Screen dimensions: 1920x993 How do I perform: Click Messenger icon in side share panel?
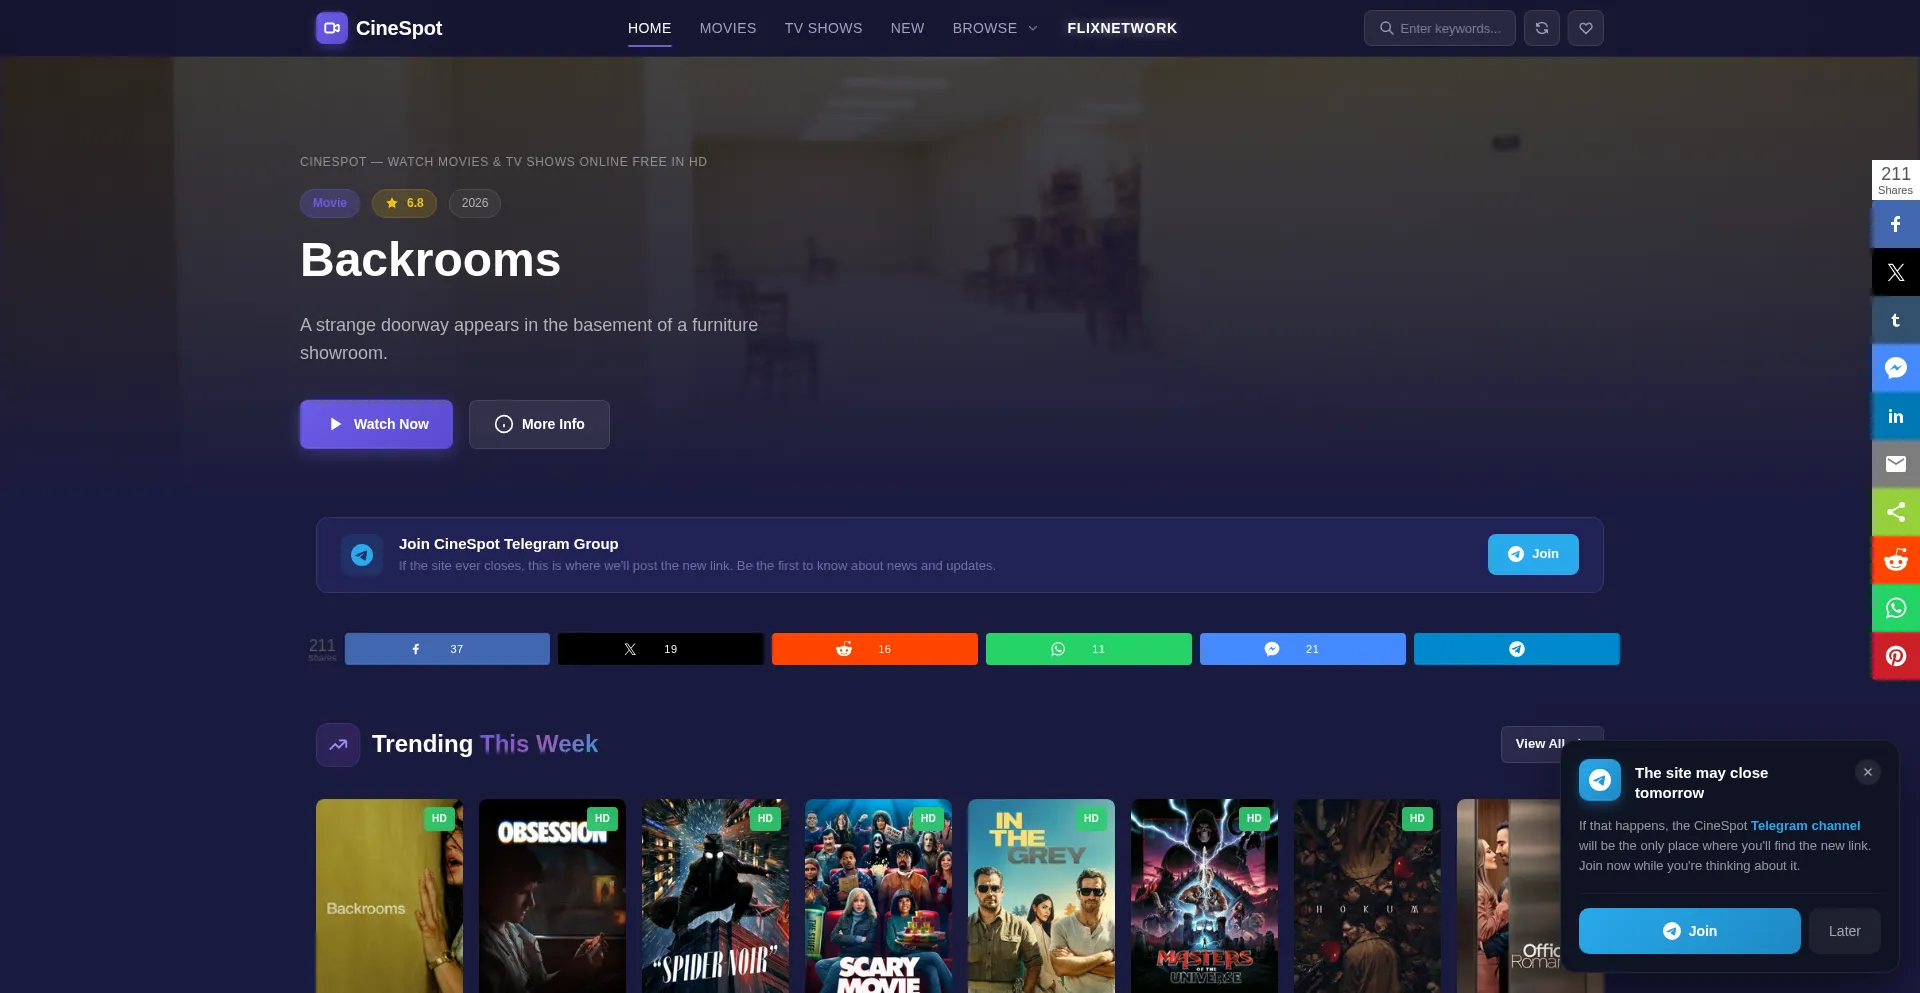(1896, 368)
